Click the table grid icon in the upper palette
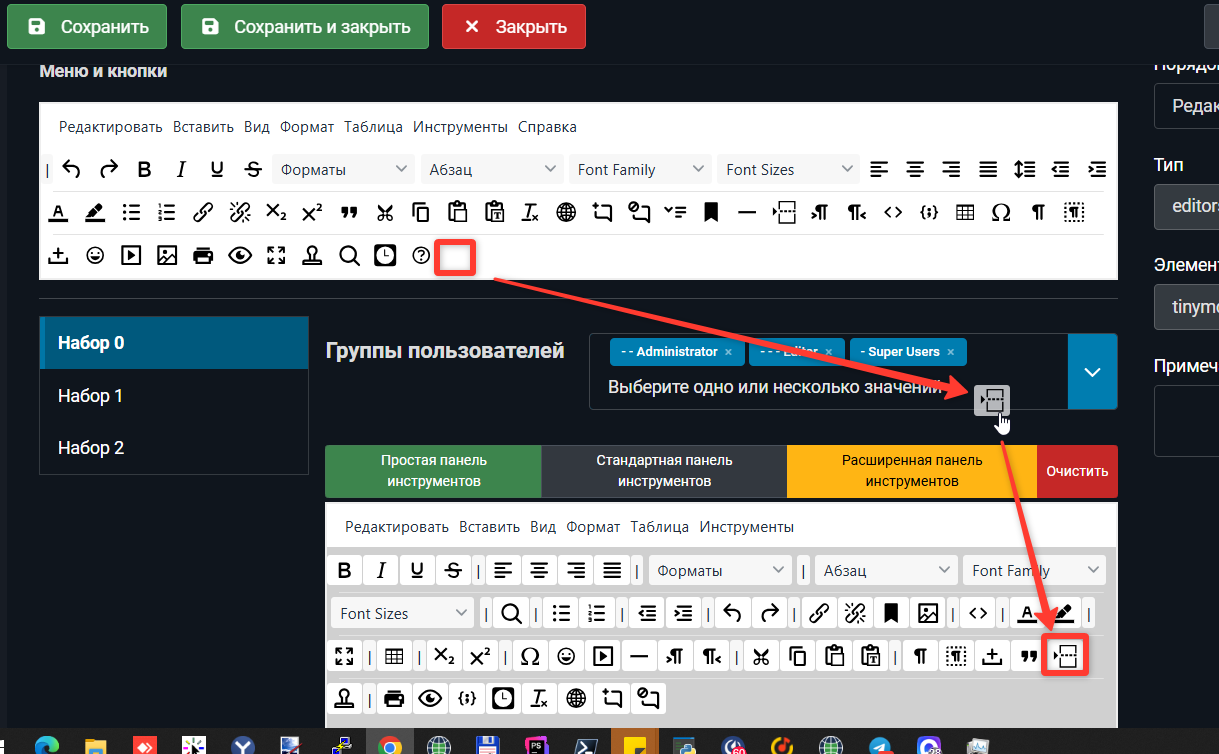The height and width of the screenshot is (754, 1219). point(964,212)
